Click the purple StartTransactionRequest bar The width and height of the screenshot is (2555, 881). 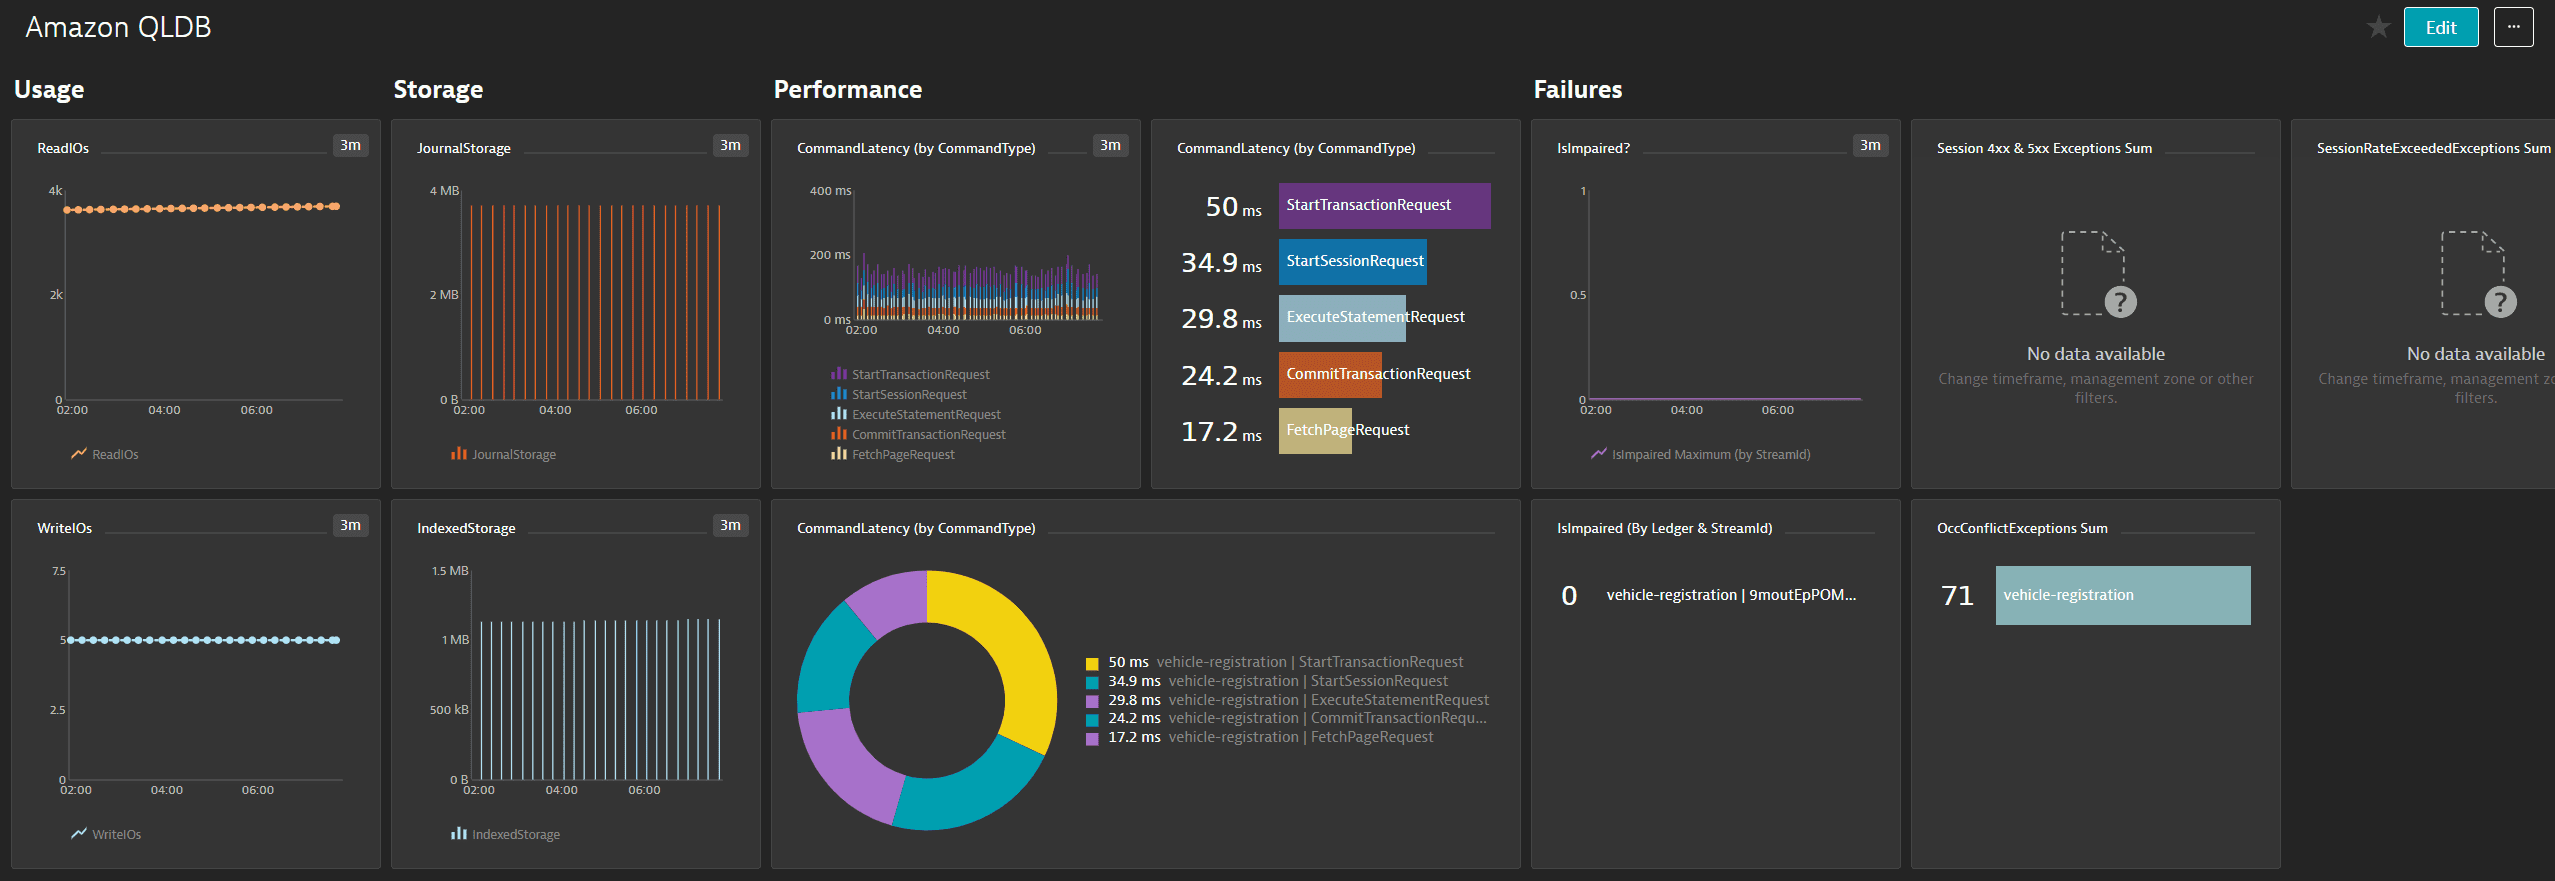pos(1384,205)
